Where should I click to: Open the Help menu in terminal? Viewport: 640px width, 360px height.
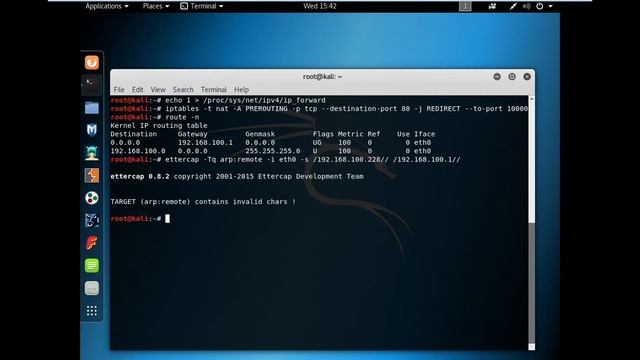[241, 89]
